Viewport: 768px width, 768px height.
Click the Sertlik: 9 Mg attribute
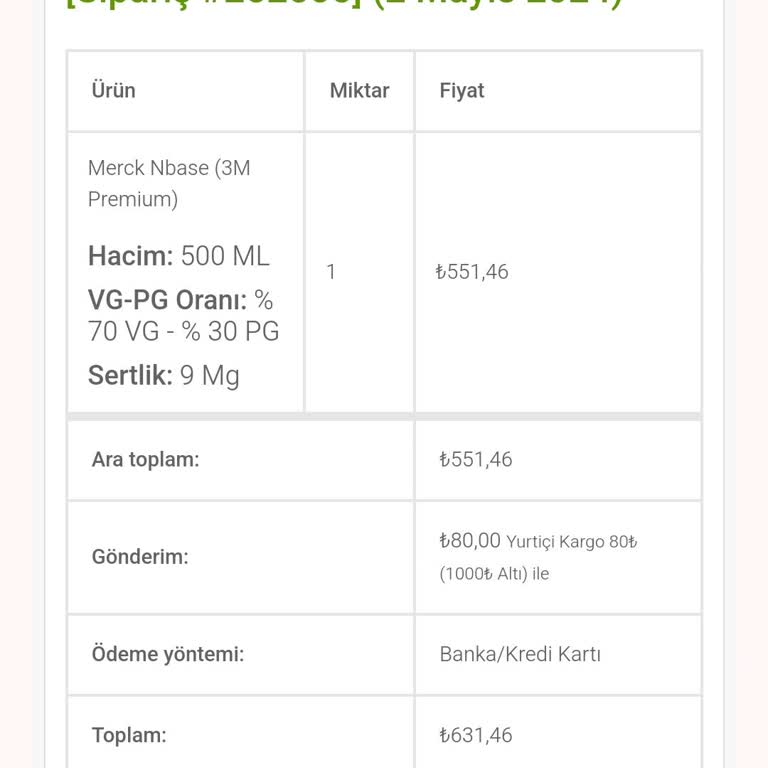[164, 375]
